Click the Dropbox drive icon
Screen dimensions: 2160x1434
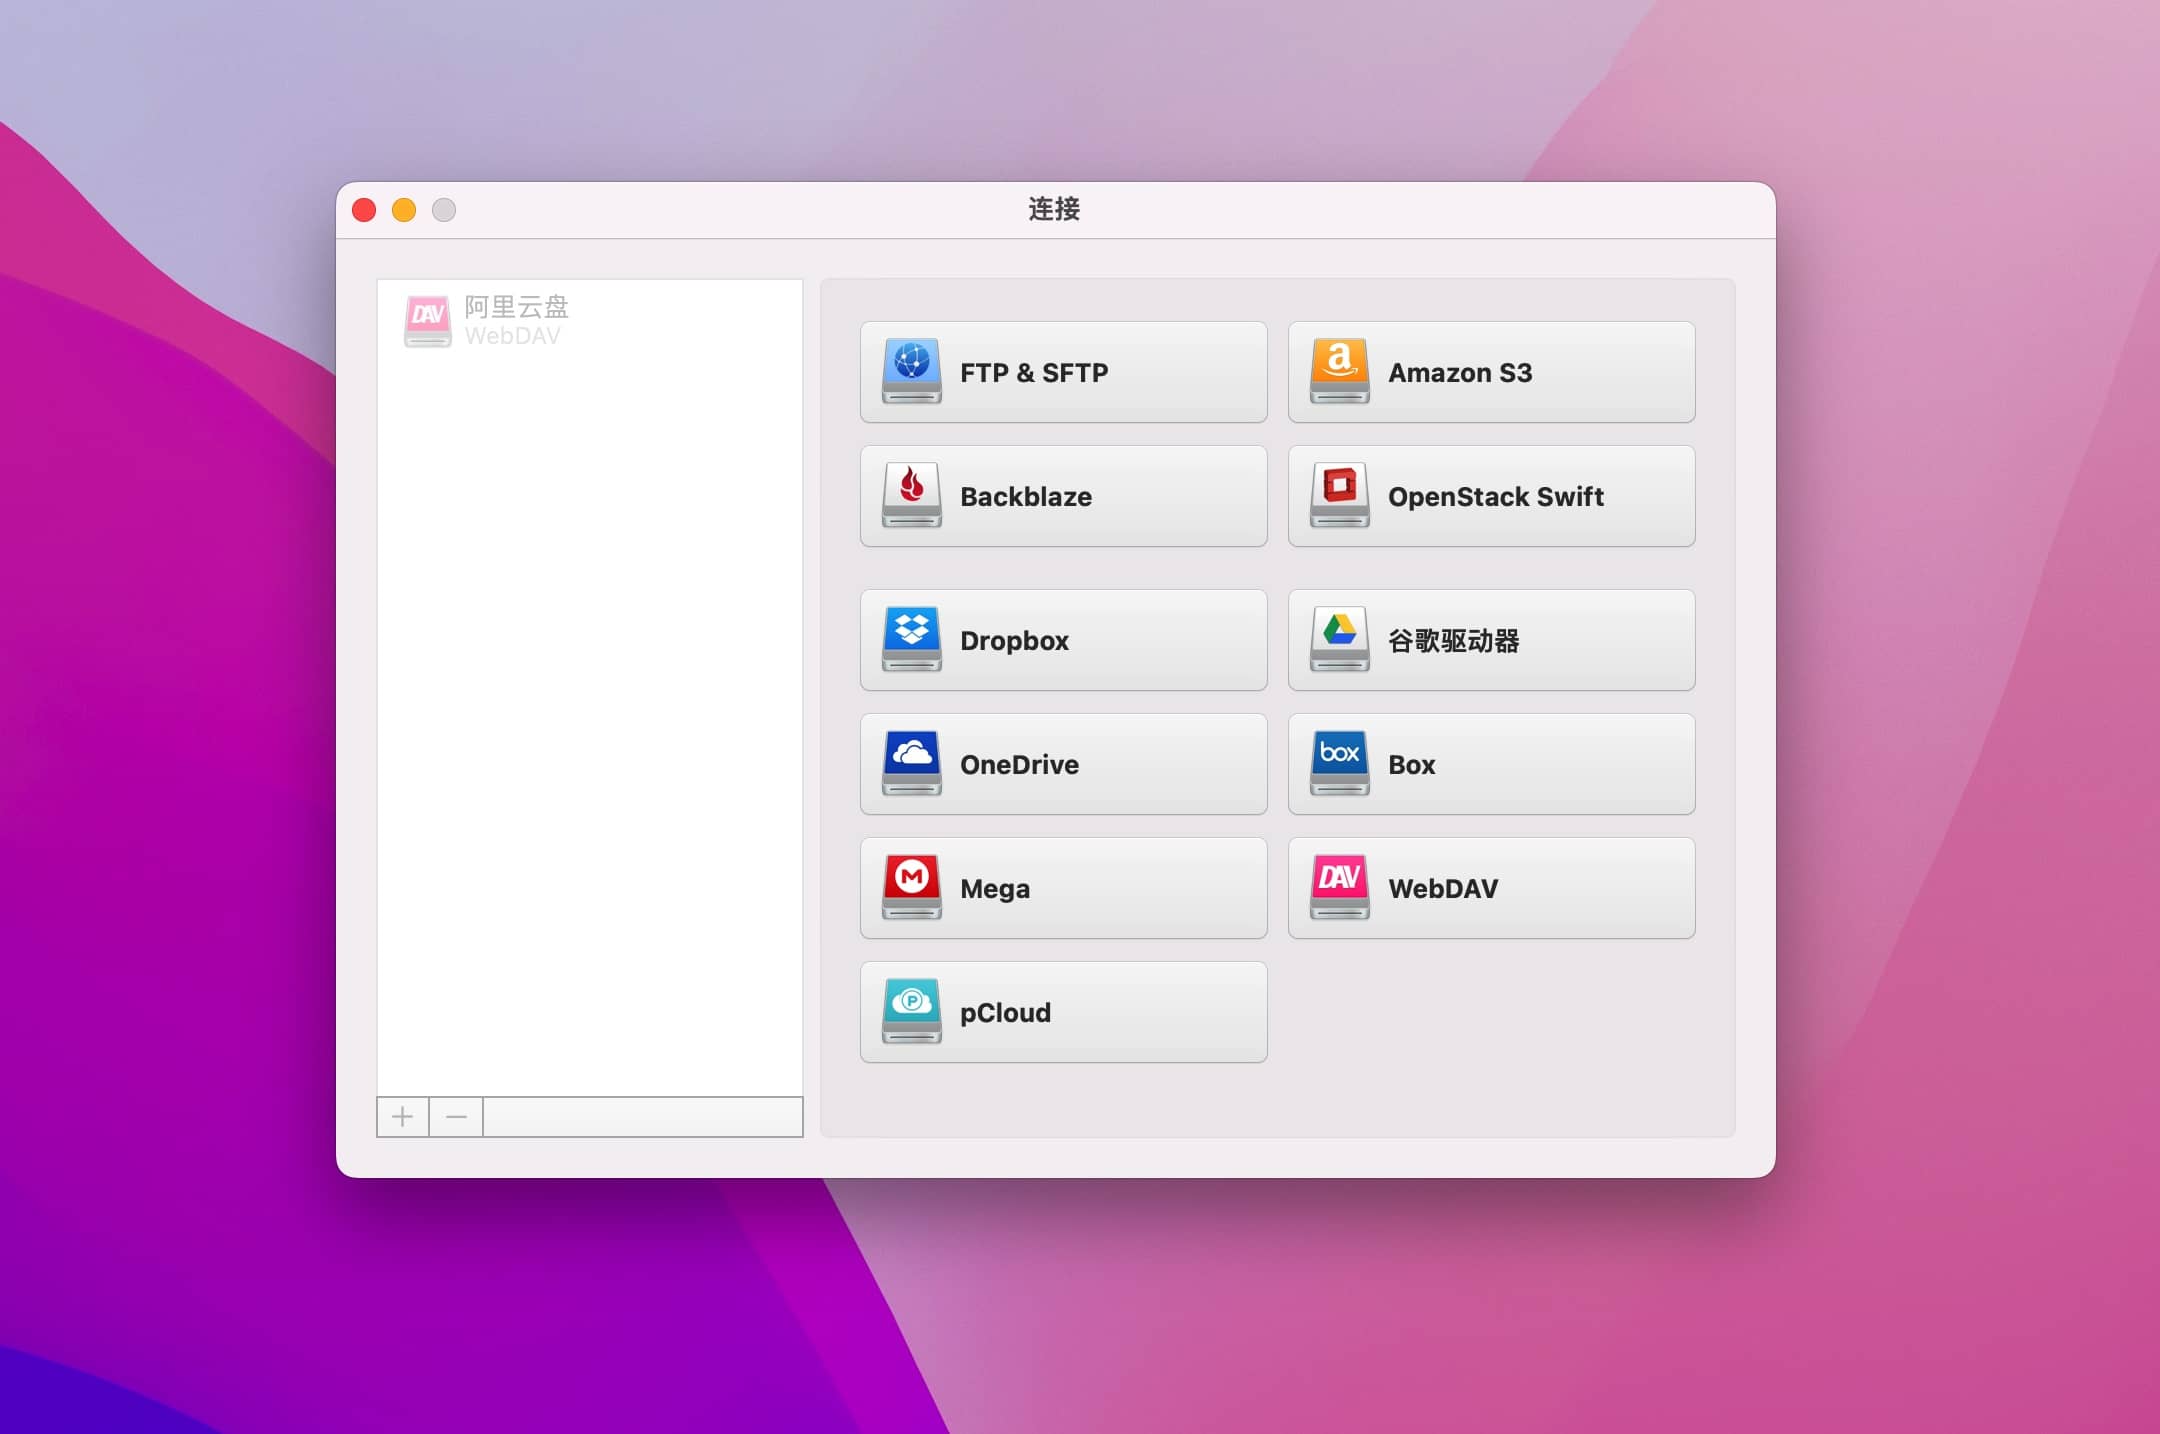[911, 639]
